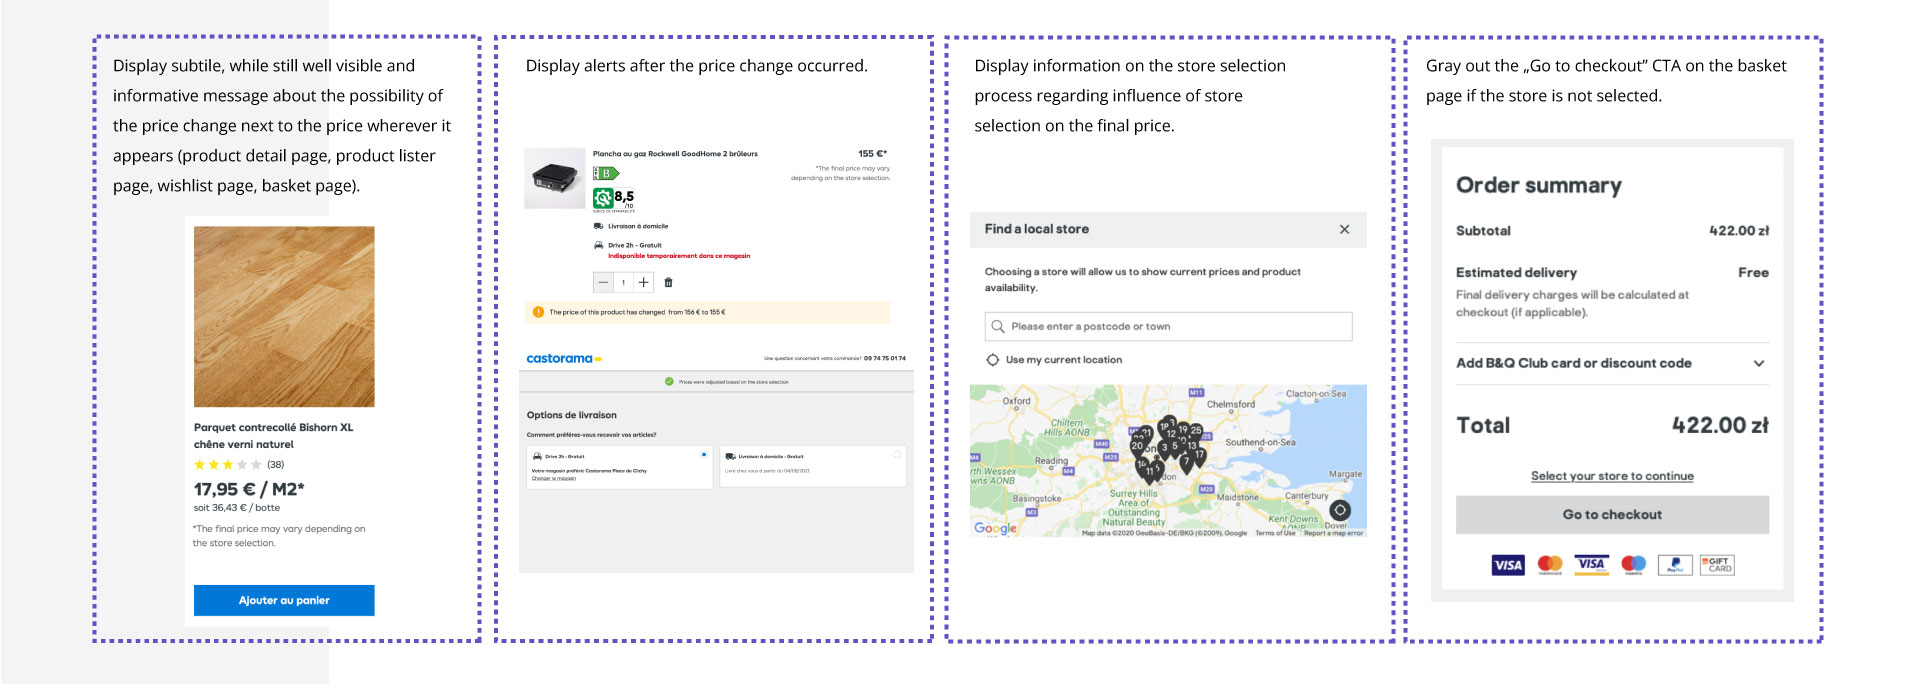Click map store pin number 11
The height and width of the screenshot is (684, 1920).
1151,472
